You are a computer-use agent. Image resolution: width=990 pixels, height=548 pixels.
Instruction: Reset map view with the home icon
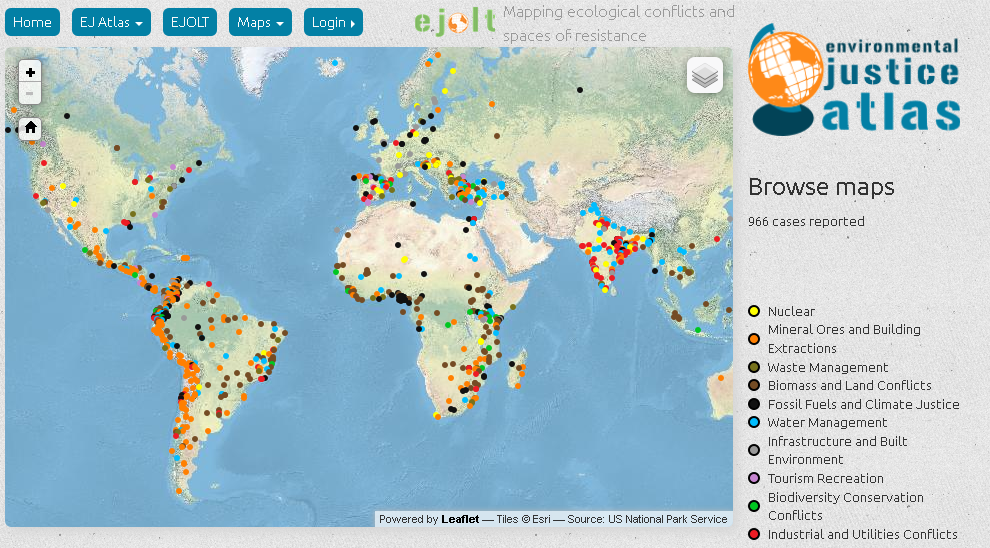(30, 128)
